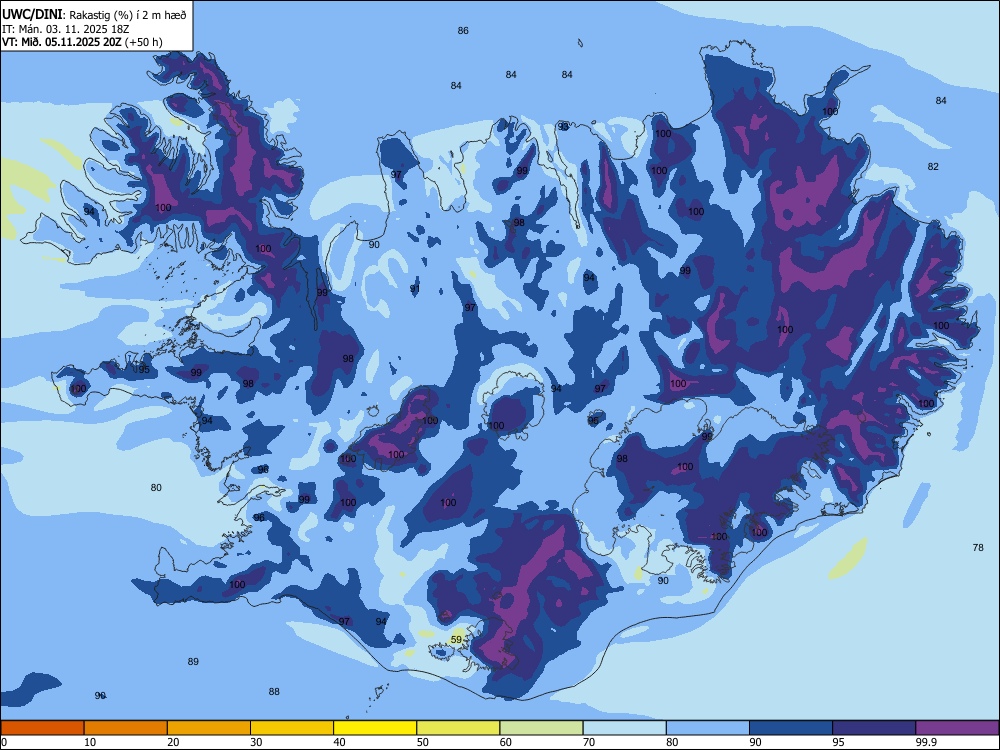Image resolution: width=1000 pixels, height=750 pixels.
Task: Click the '10' color bar tick label
Action: click(90, 742)
